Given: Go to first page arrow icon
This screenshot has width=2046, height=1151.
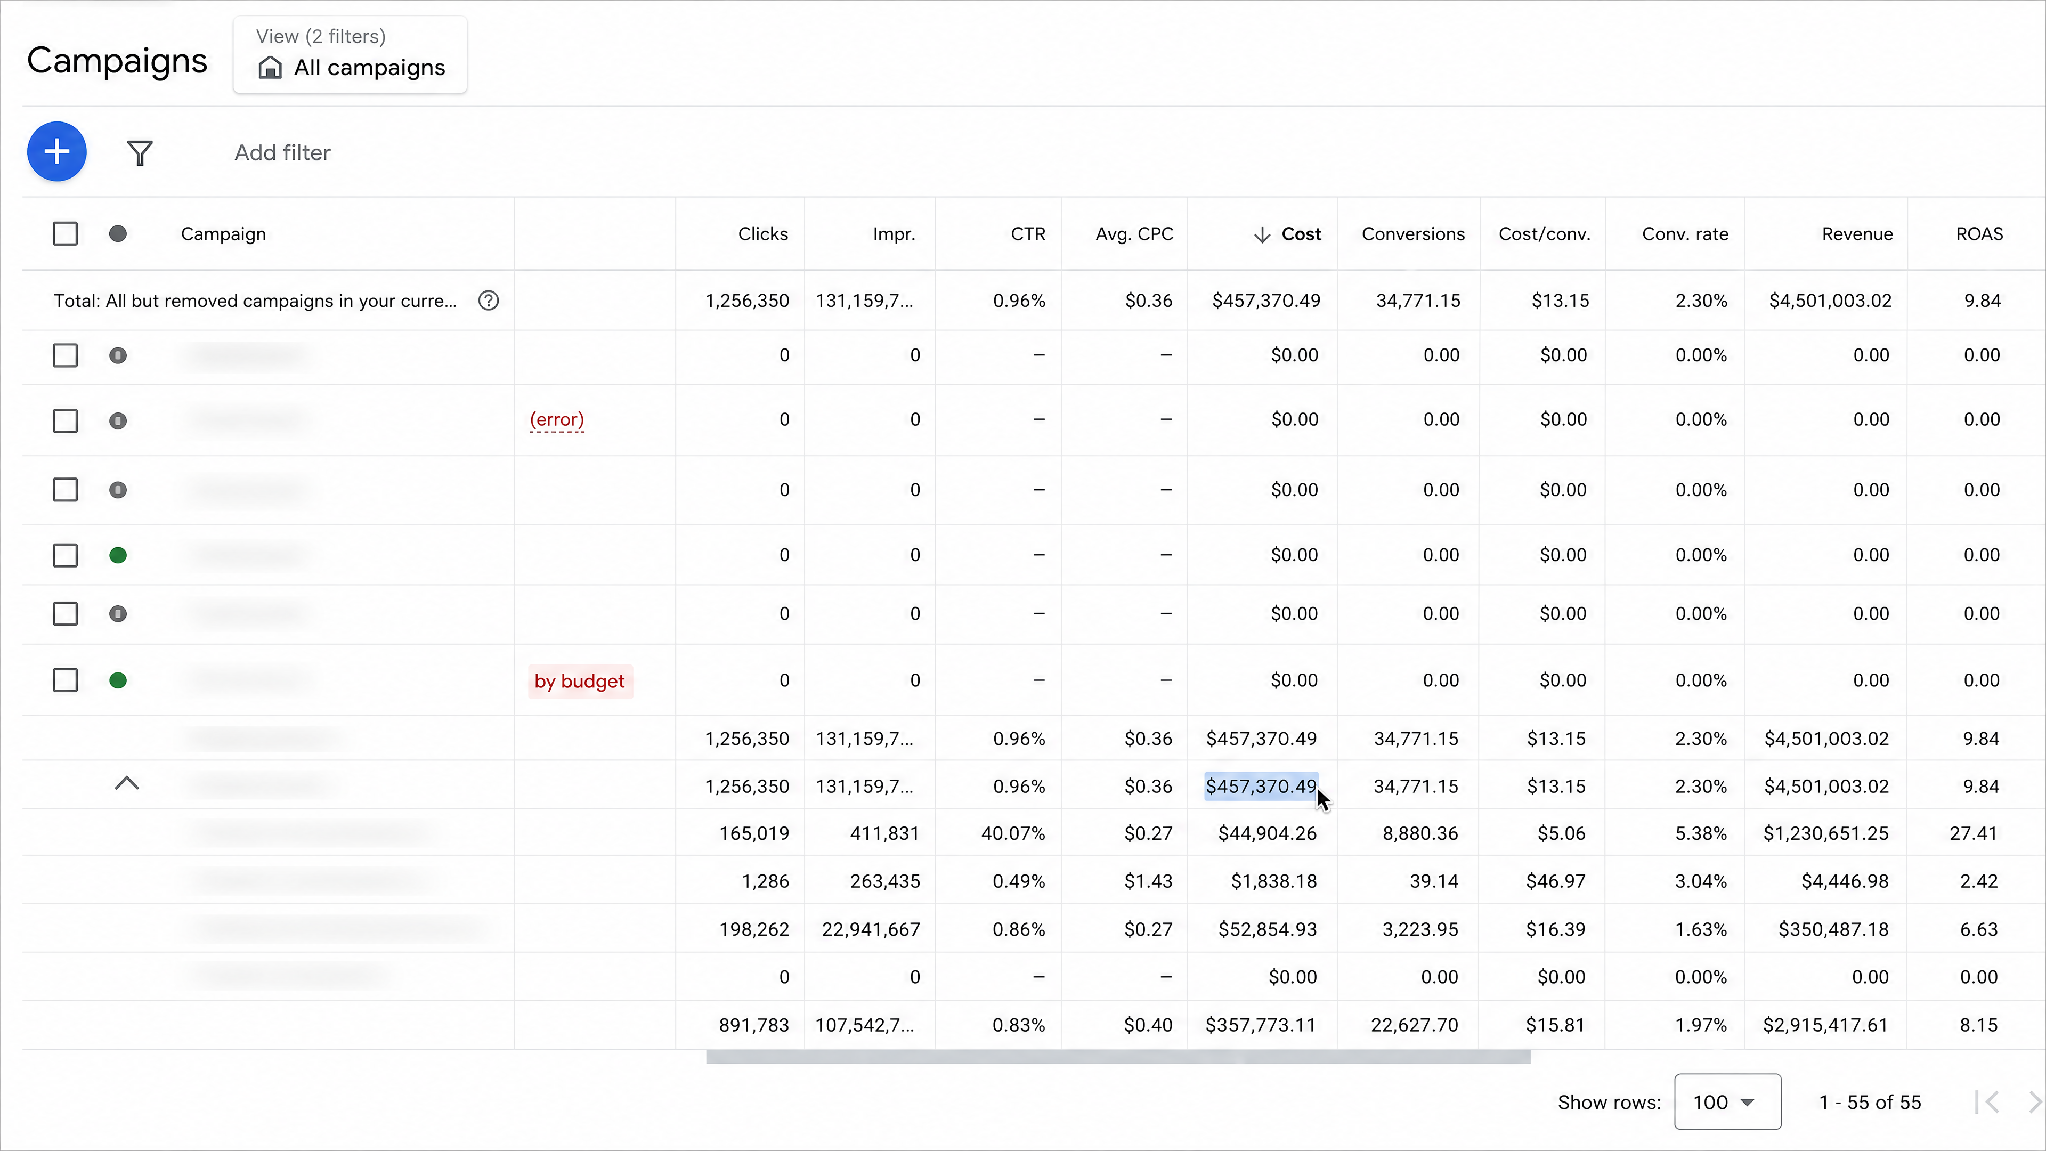Looking at the screenshot, I should point(1987,1102).
